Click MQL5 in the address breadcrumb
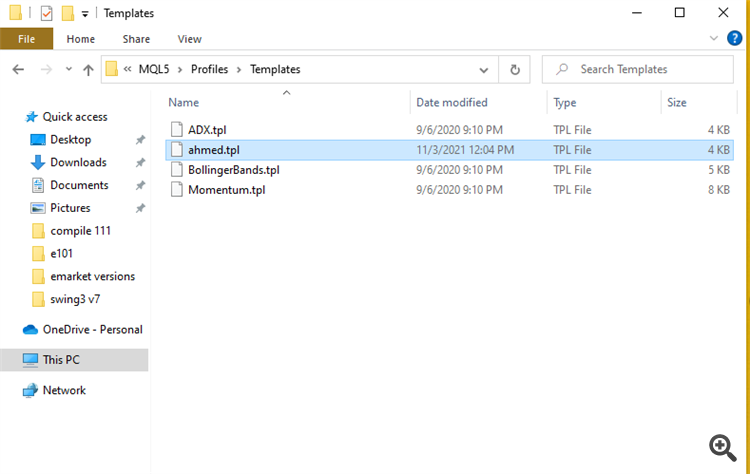Viewport: 750px width, 474px height. [154, 69]
